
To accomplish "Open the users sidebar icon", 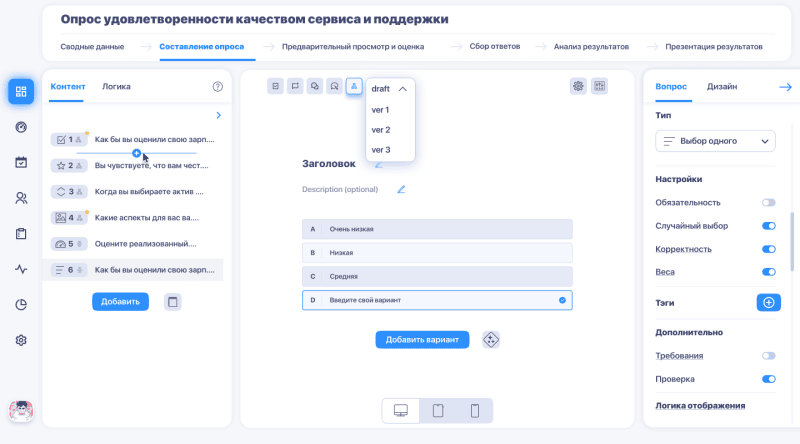I will [x=21, y=198].
